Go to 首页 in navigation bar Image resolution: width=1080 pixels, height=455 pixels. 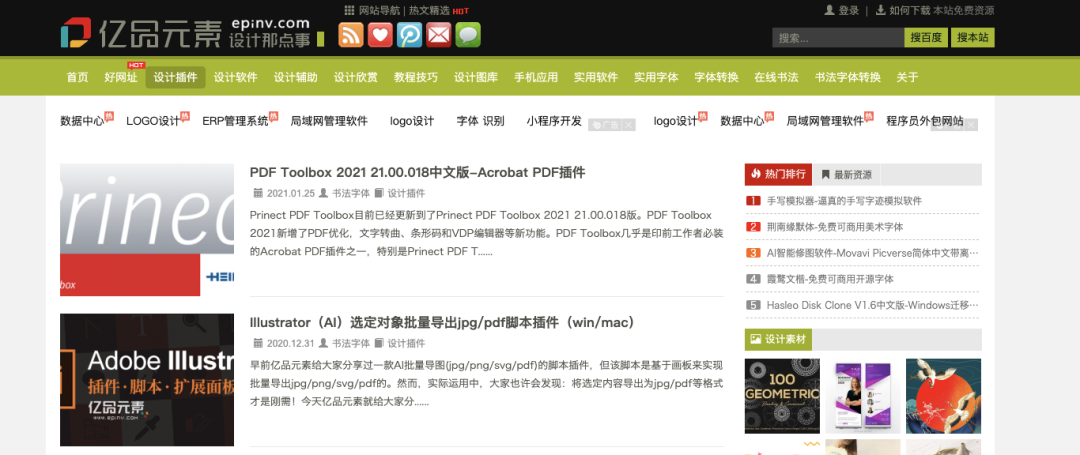pyautogui.click(x=77, y=77)
